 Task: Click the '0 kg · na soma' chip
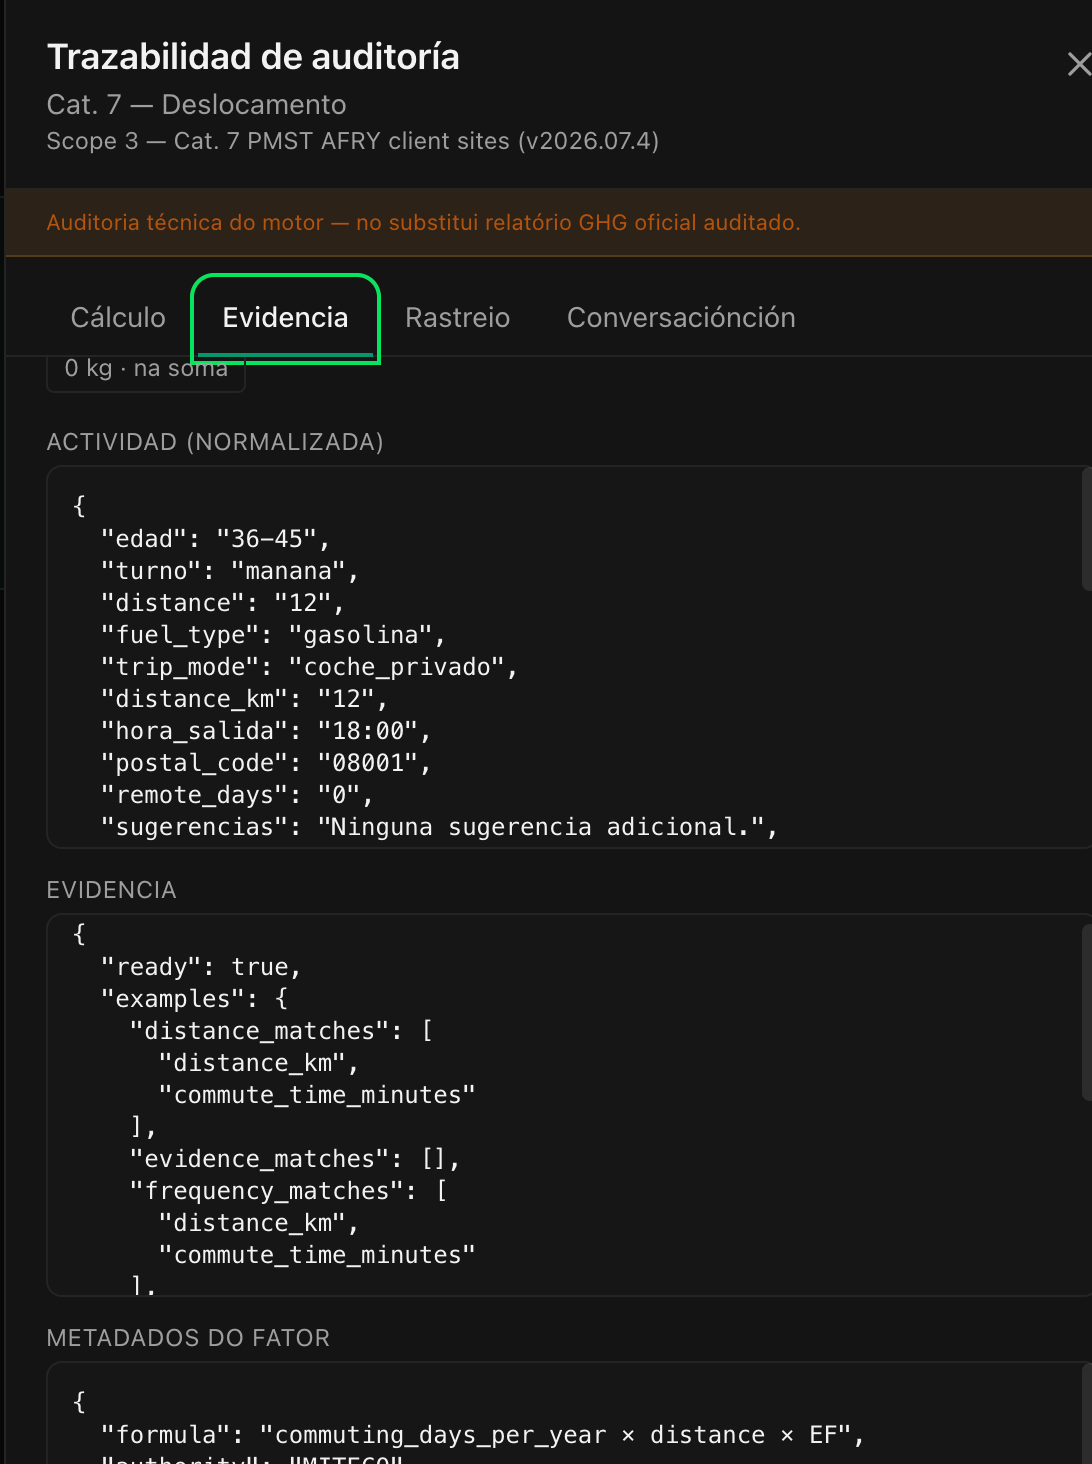146,369
